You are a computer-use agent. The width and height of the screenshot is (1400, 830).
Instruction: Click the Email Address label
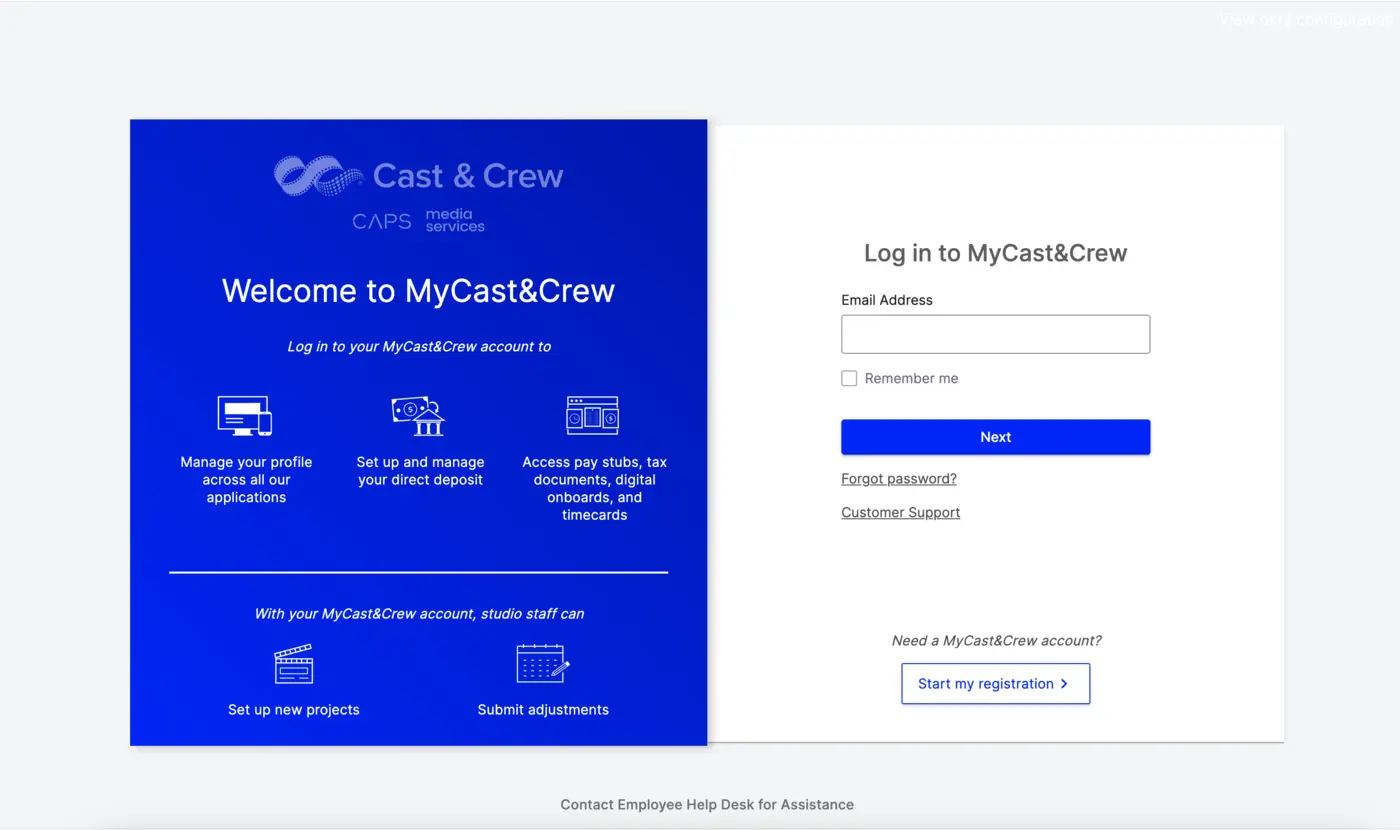point(886,299)
